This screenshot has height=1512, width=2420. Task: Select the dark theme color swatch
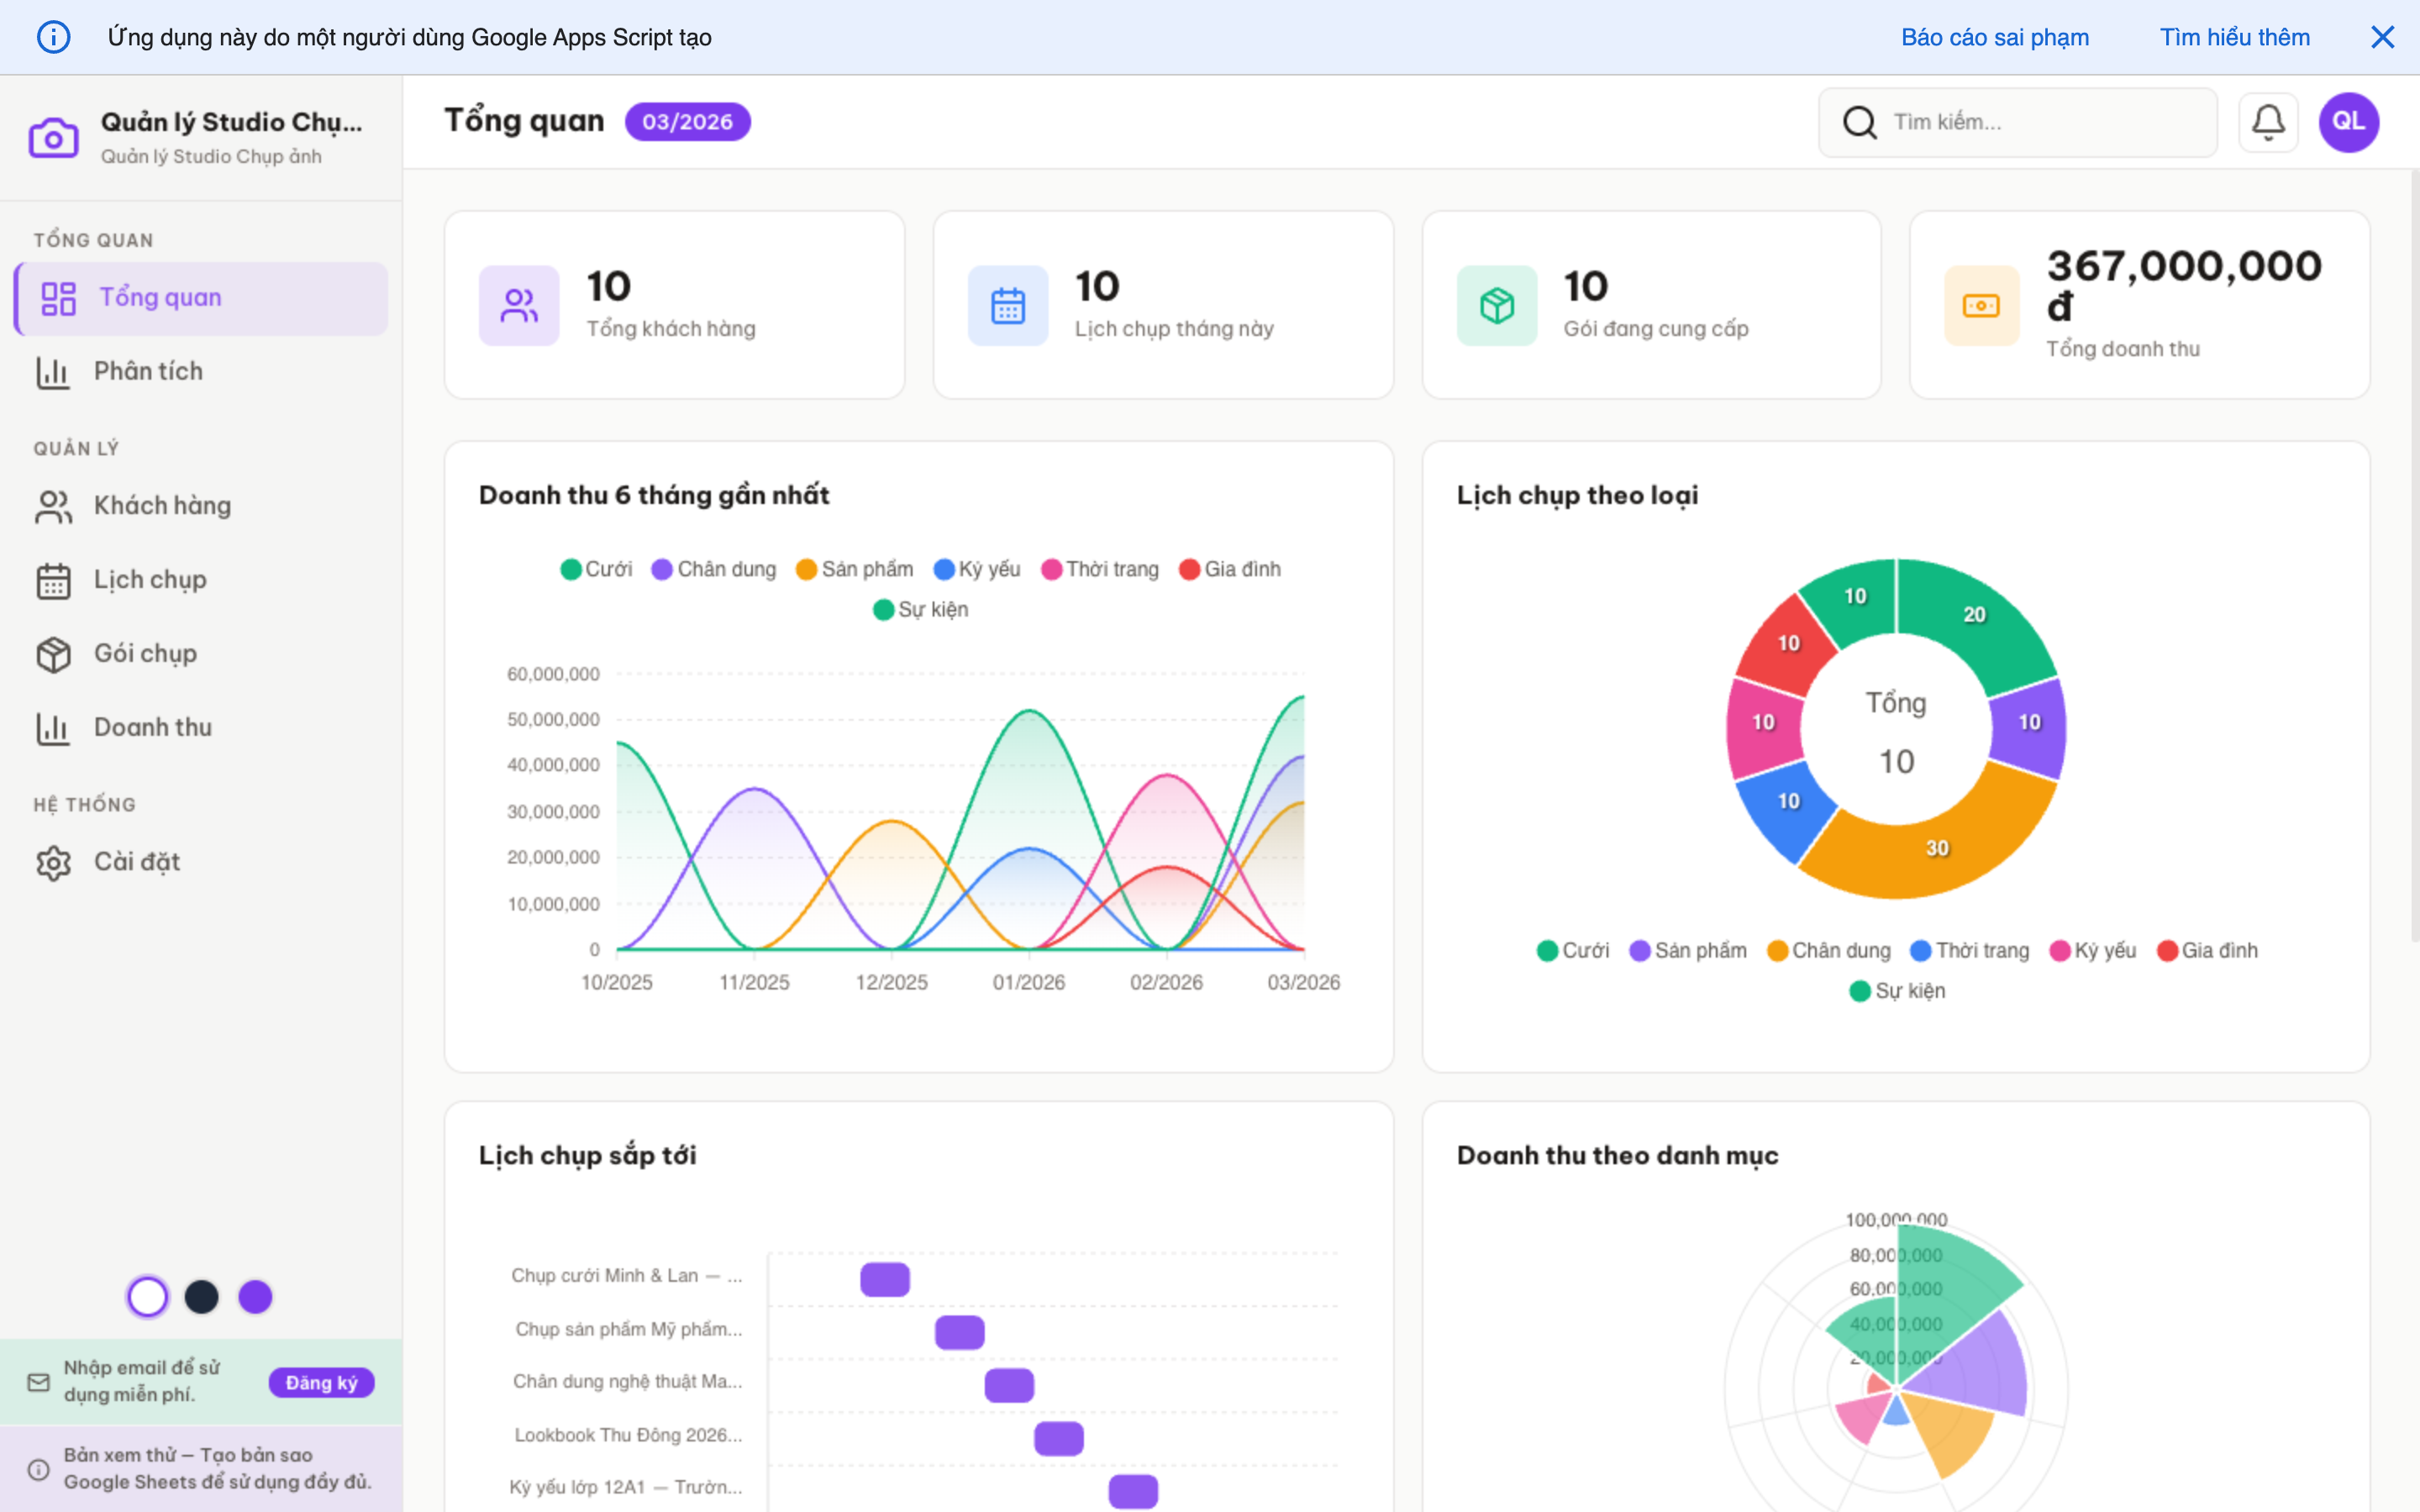(x=201, y=1297)
